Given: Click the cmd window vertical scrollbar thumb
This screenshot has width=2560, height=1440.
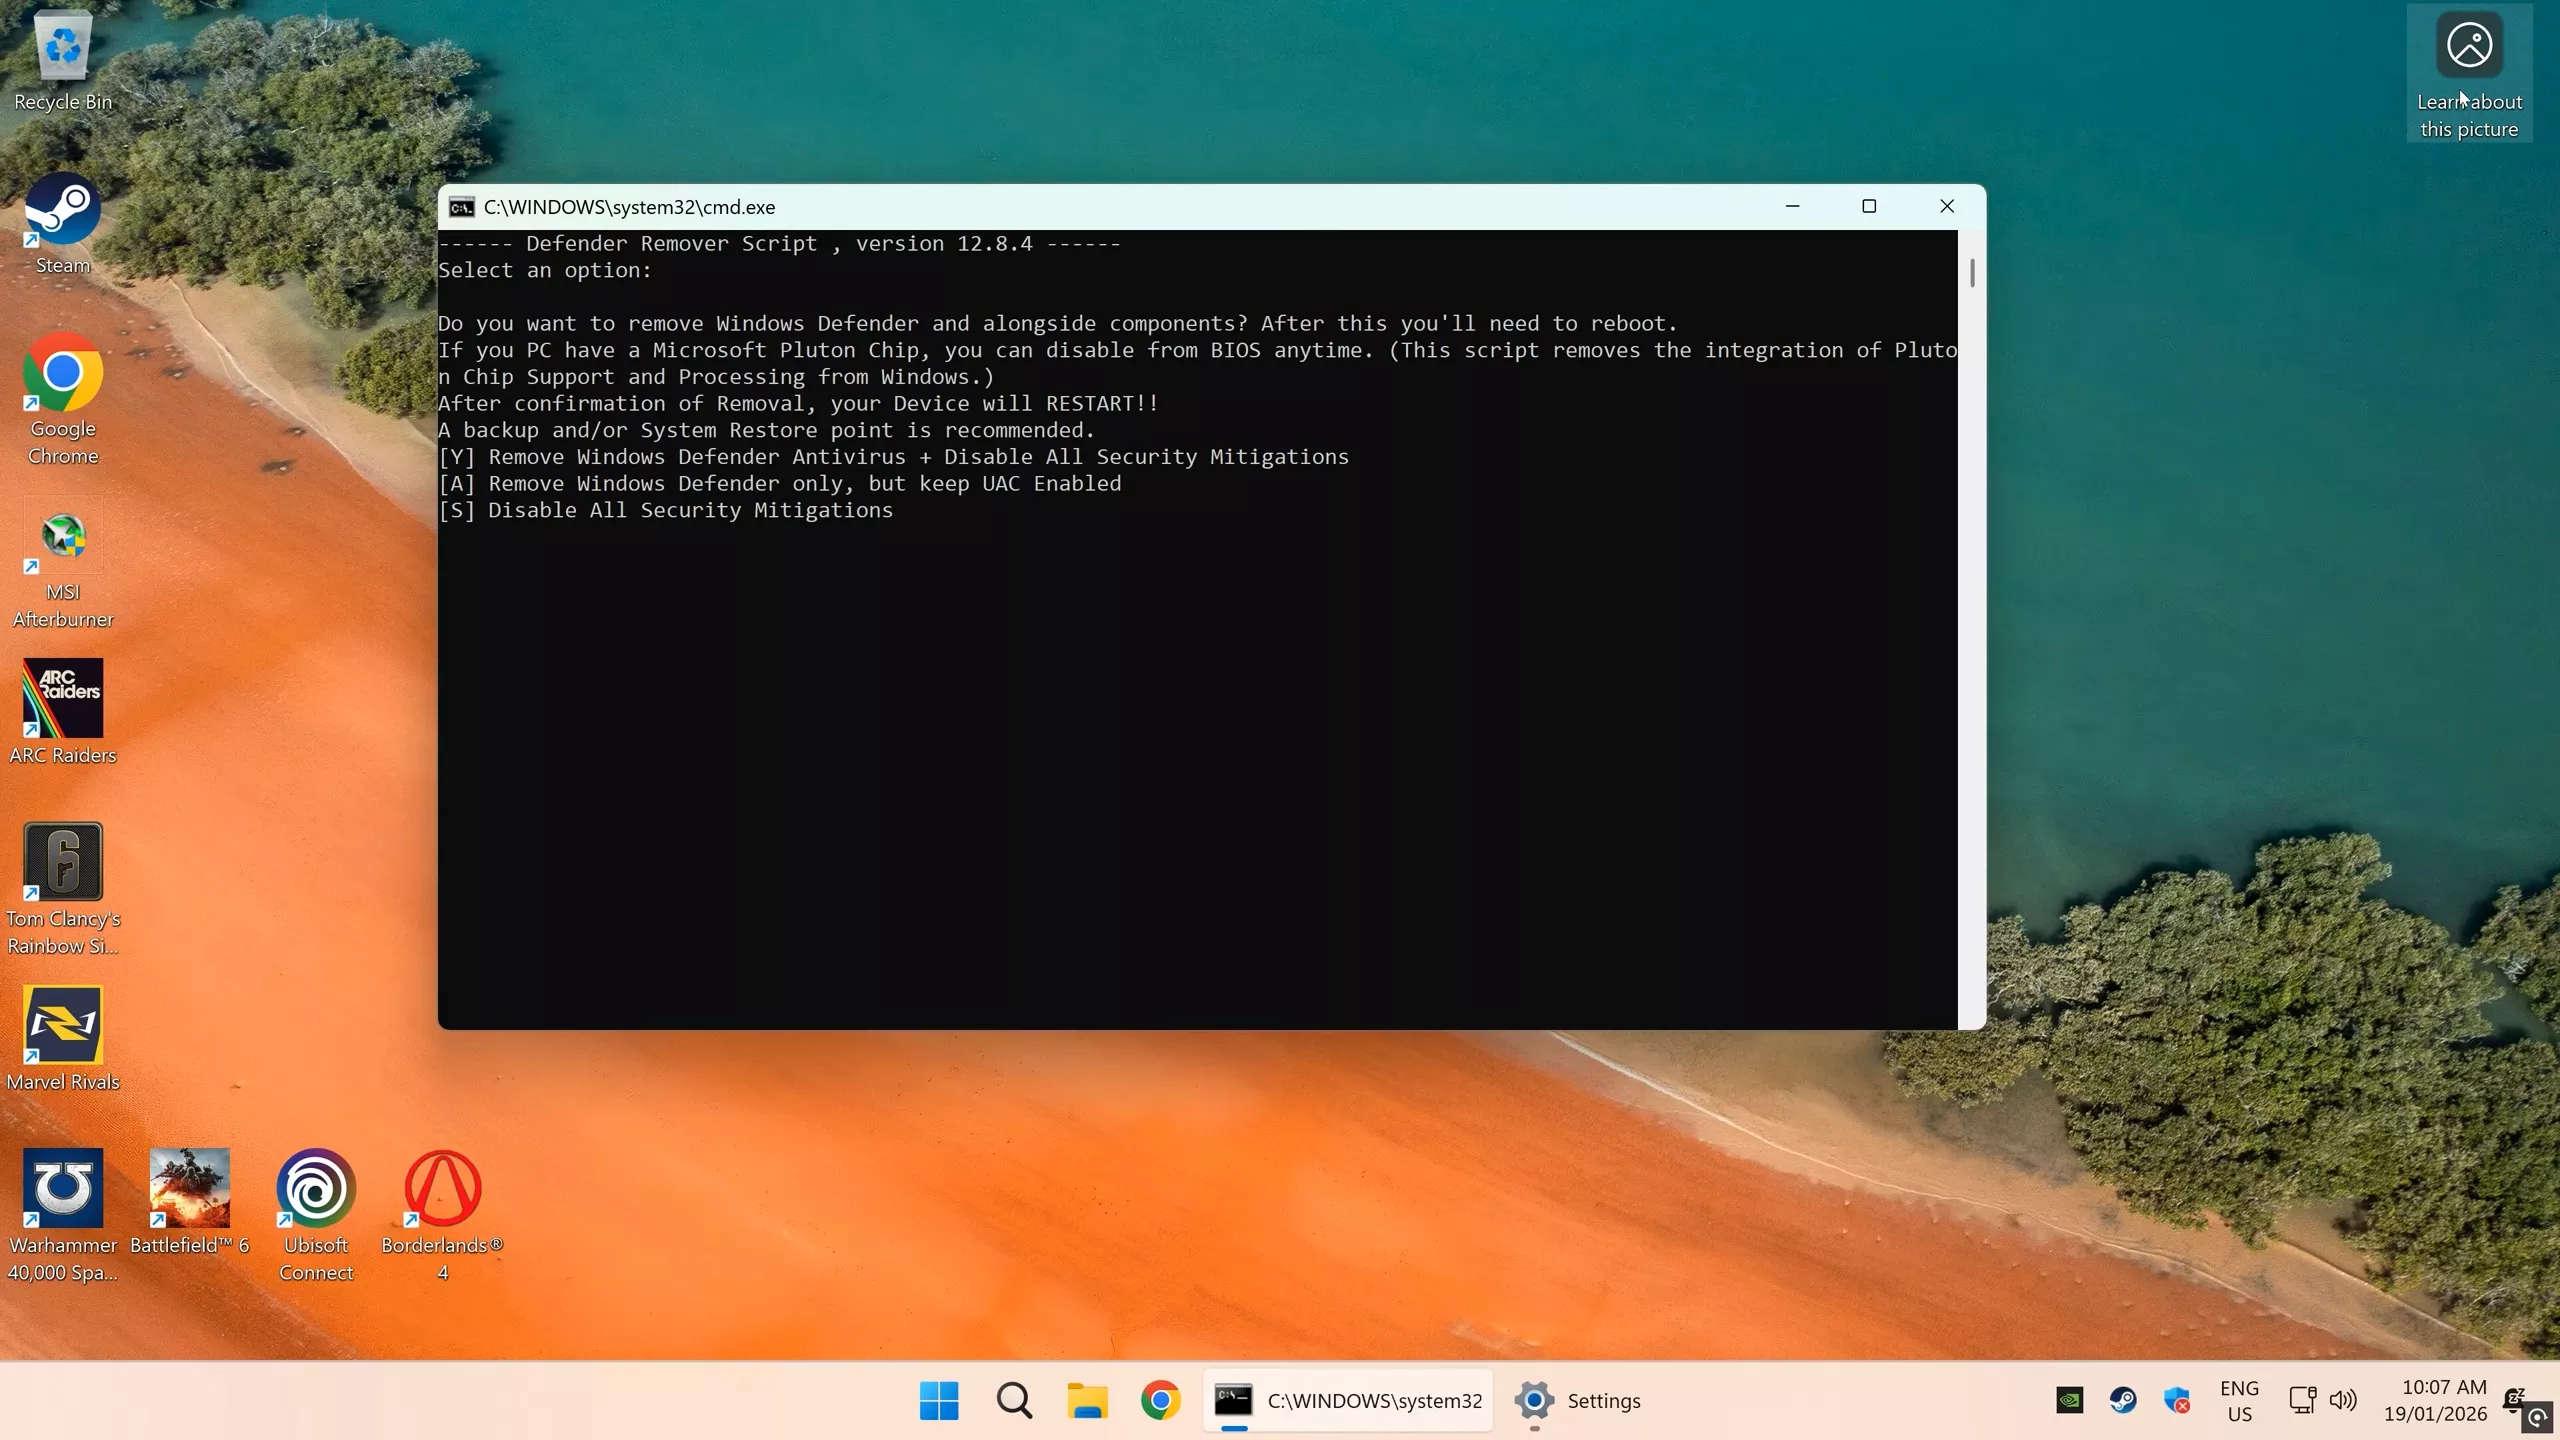Looking at the screenshot, I should 1972,272.
